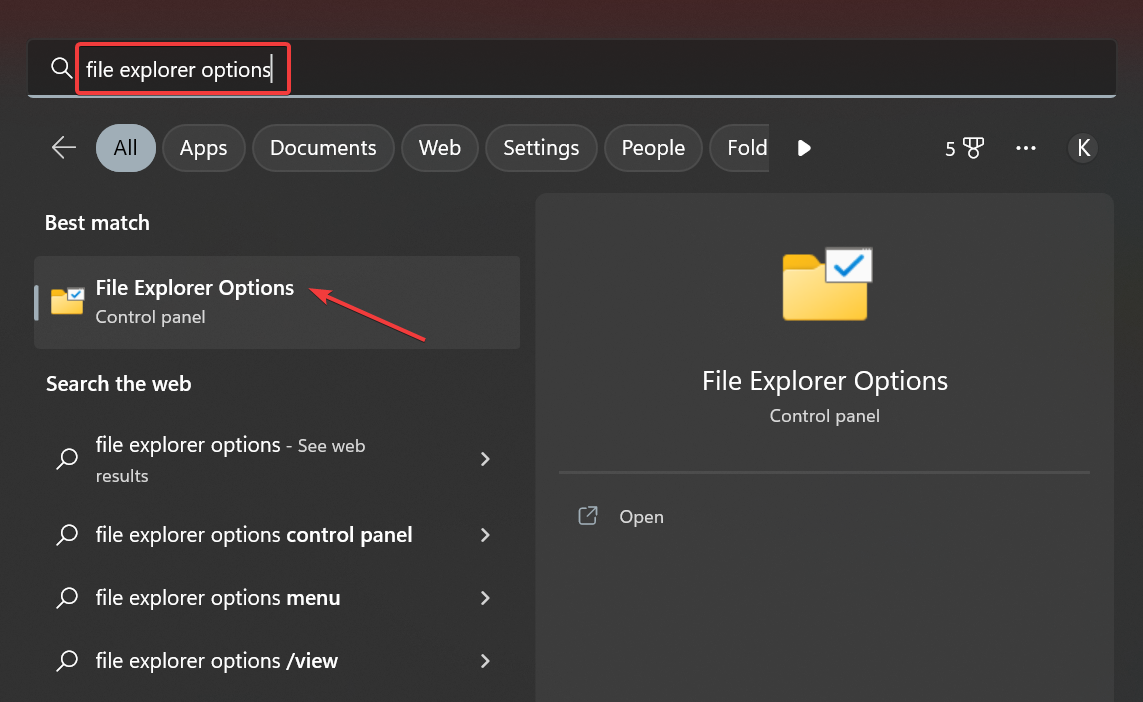
Task: Switch to the Documents filter
Action: coord(323,148)
